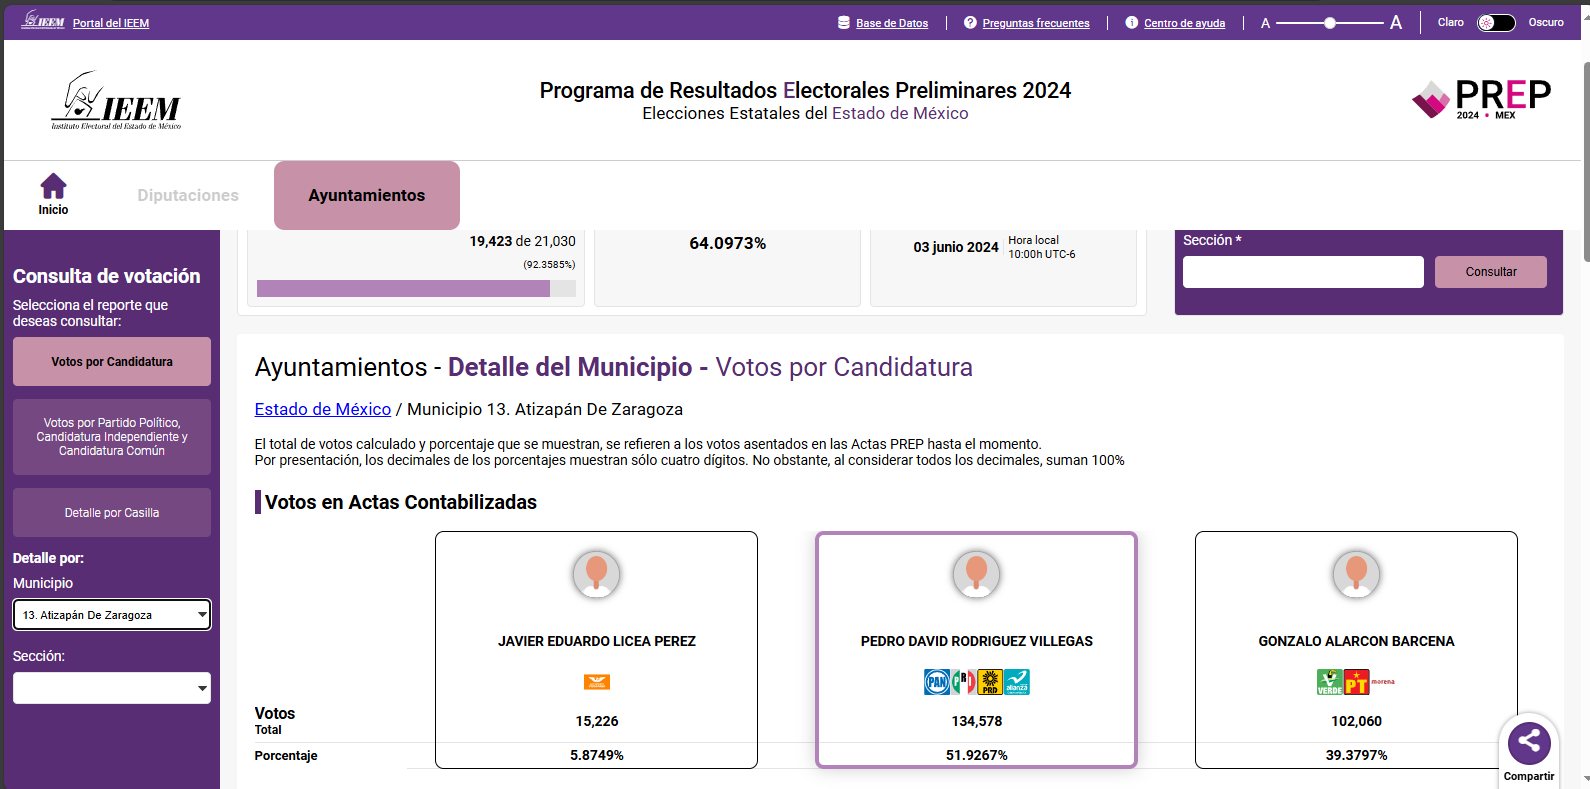Click the Centro de ayuda info icon
This screenshot has width=1590, height=789.
(x=1132, y=23)
